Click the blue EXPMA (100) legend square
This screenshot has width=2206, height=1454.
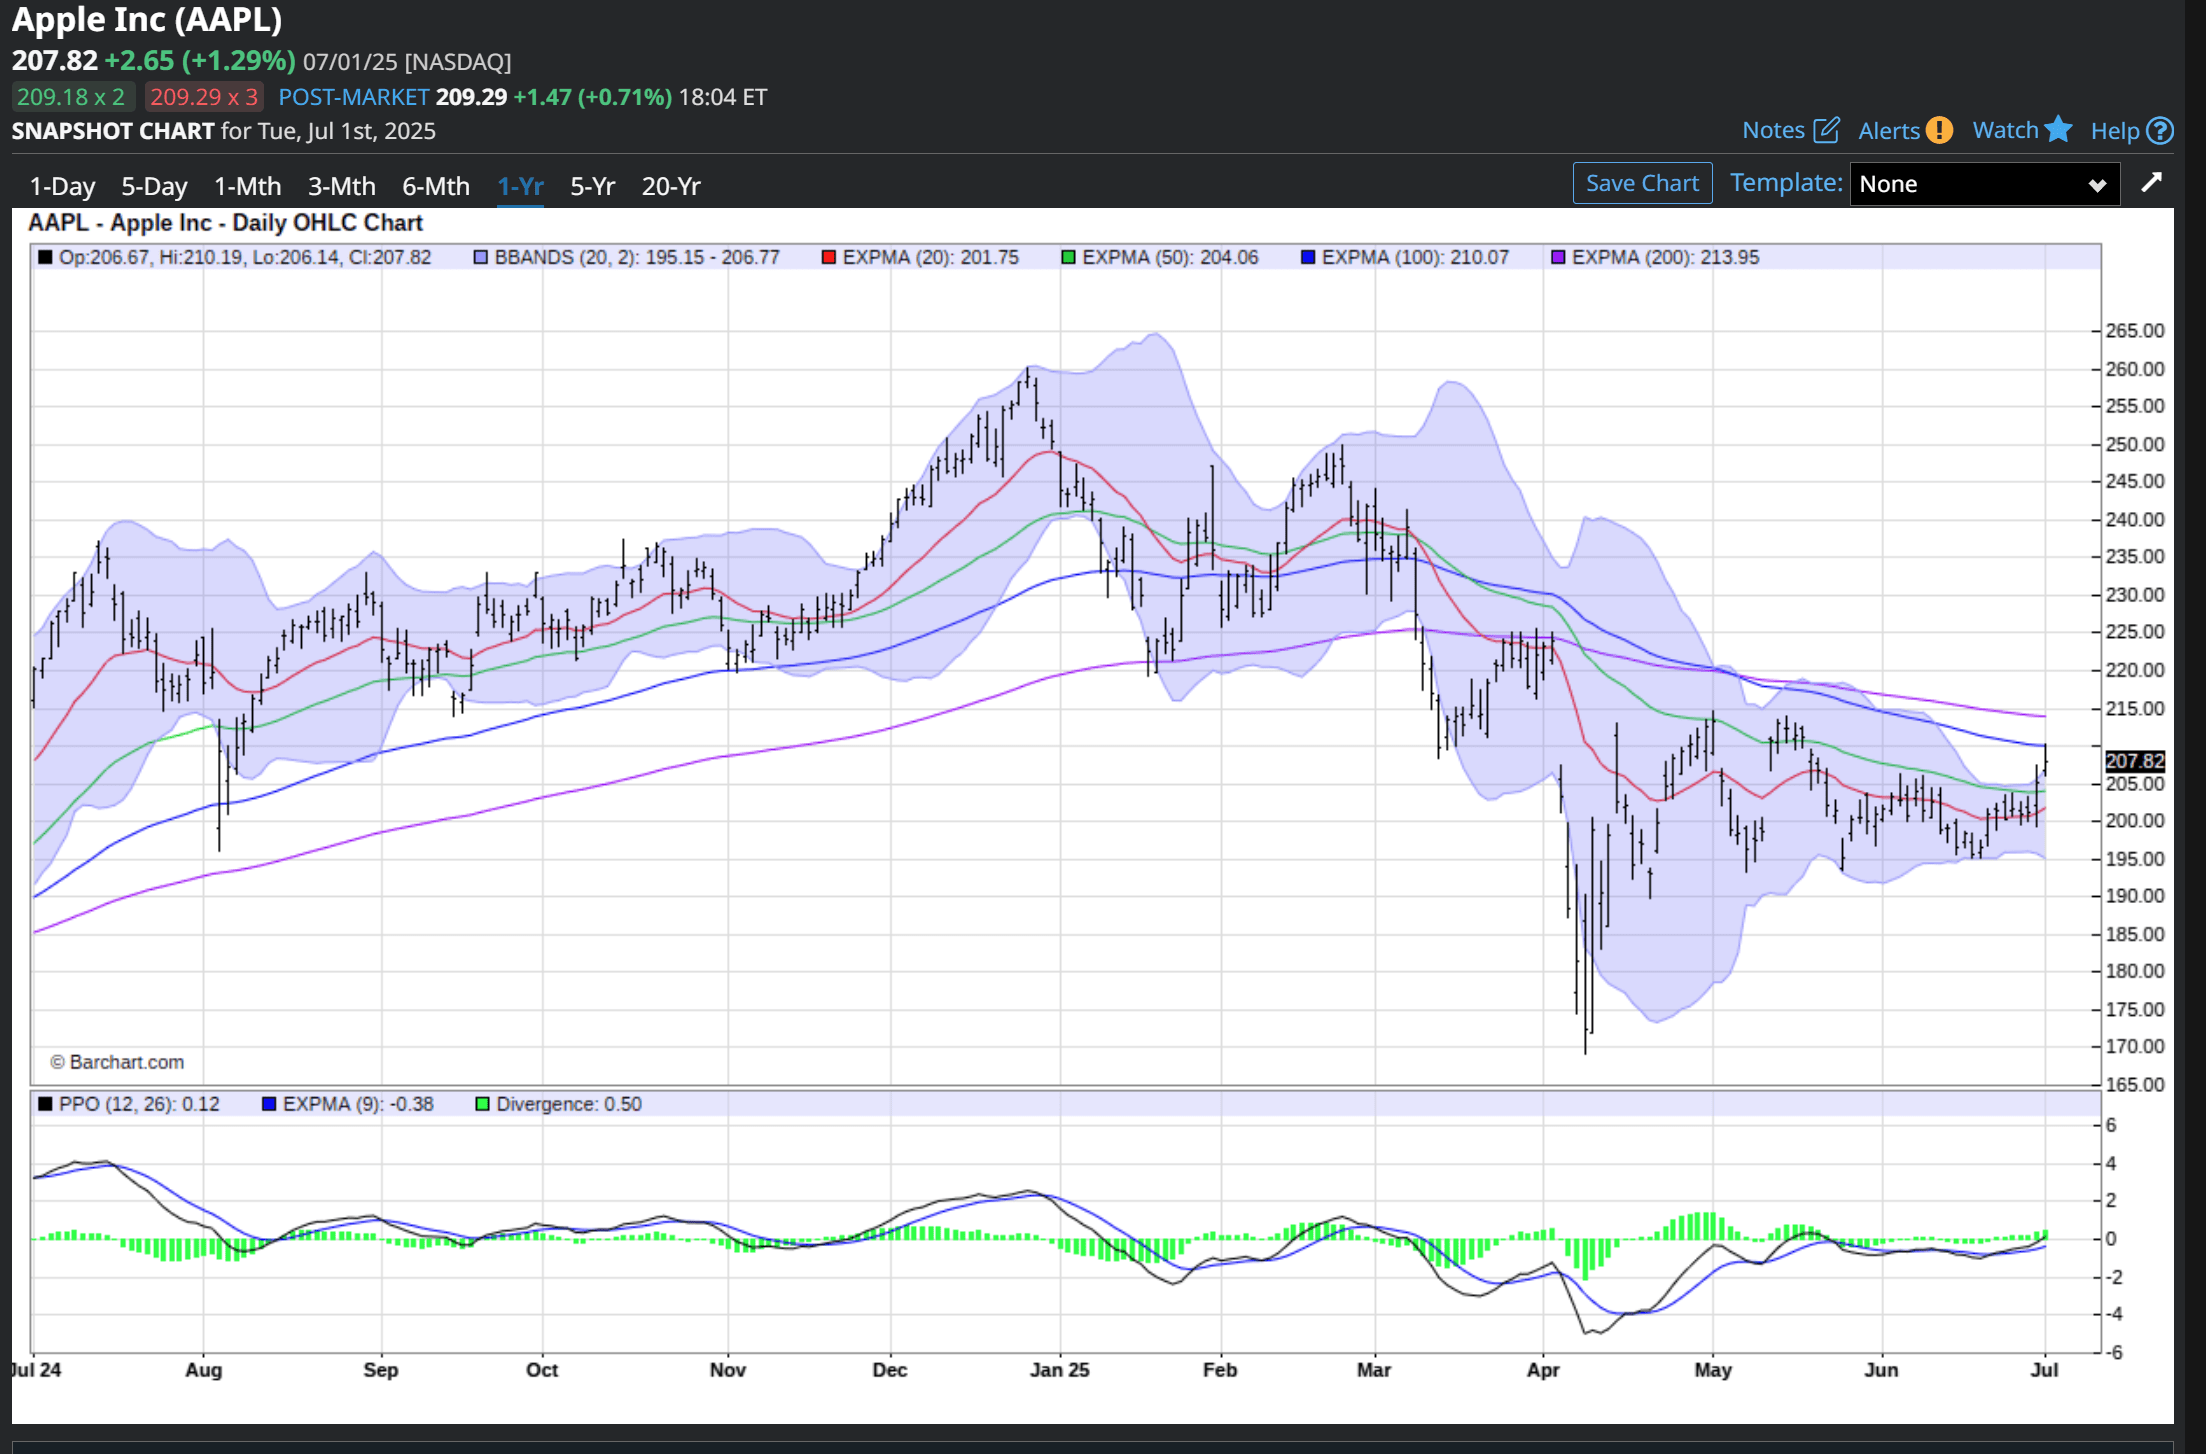[x=1307, y=258]
